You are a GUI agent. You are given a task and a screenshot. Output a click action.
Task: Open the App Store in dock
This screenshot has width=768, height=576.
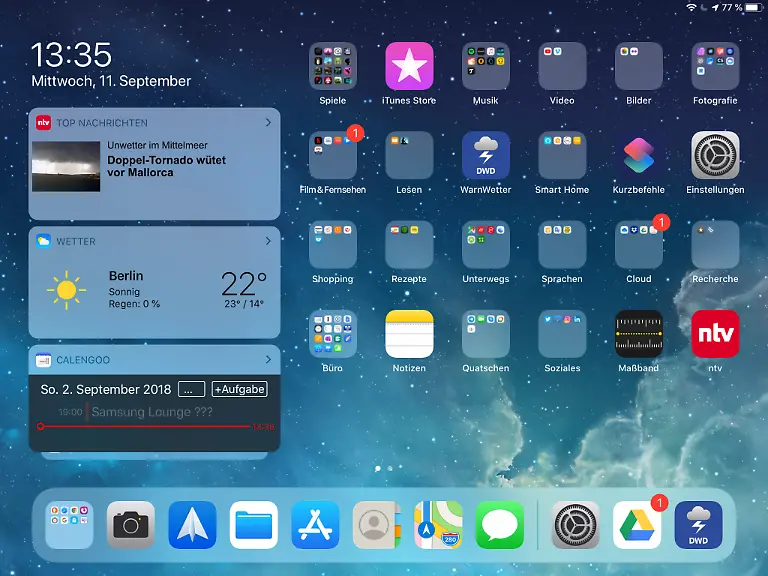click(315, 525)
